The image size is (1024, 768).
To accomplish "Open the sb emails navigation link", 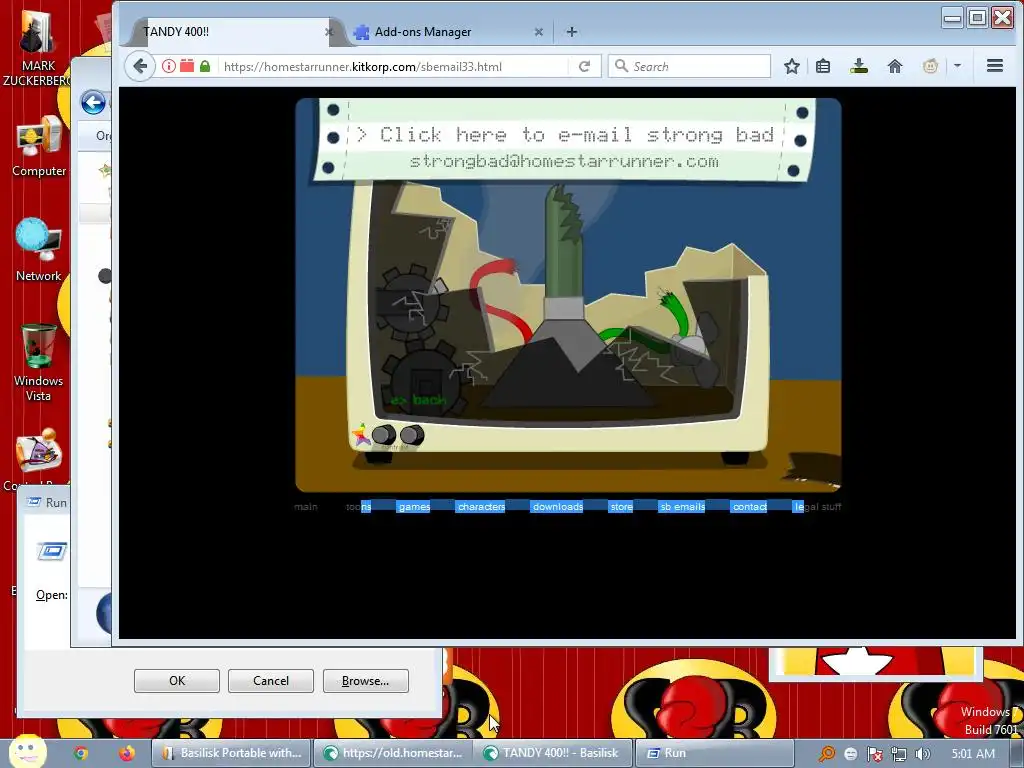I will (x=682, y=506).
